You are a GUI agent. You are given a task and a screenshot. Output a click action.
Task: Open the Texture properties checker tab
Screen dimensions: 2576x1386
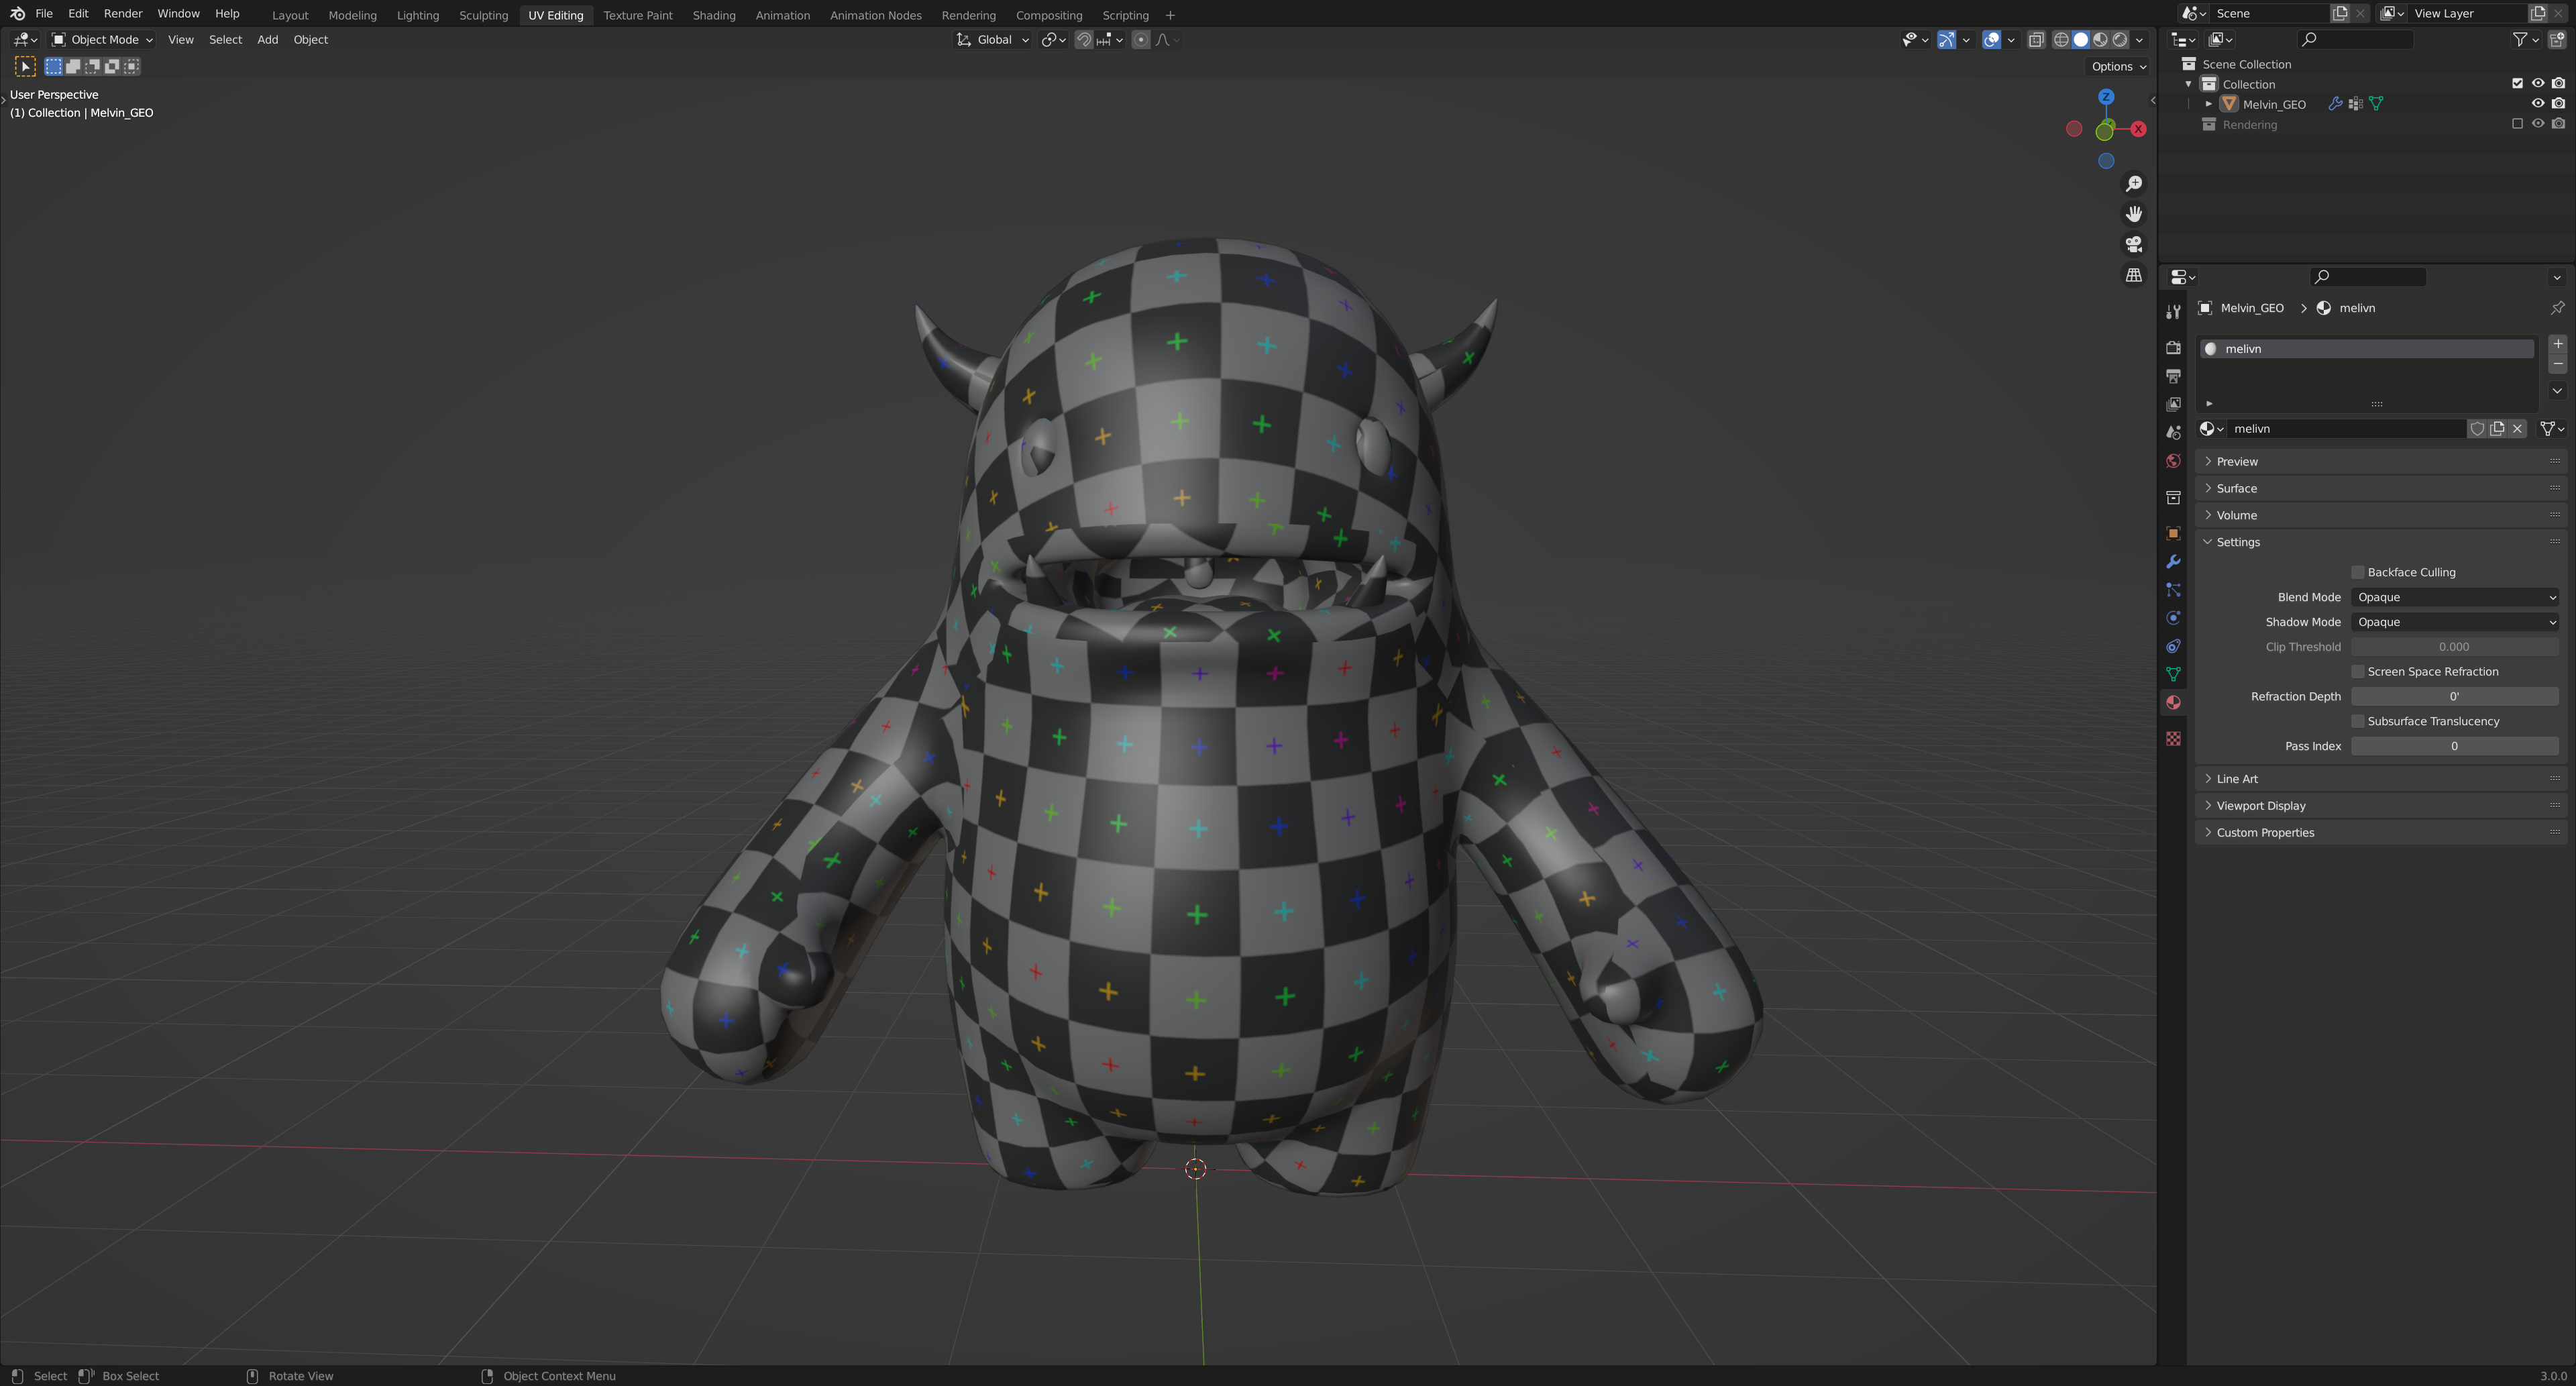[2173, 738]
